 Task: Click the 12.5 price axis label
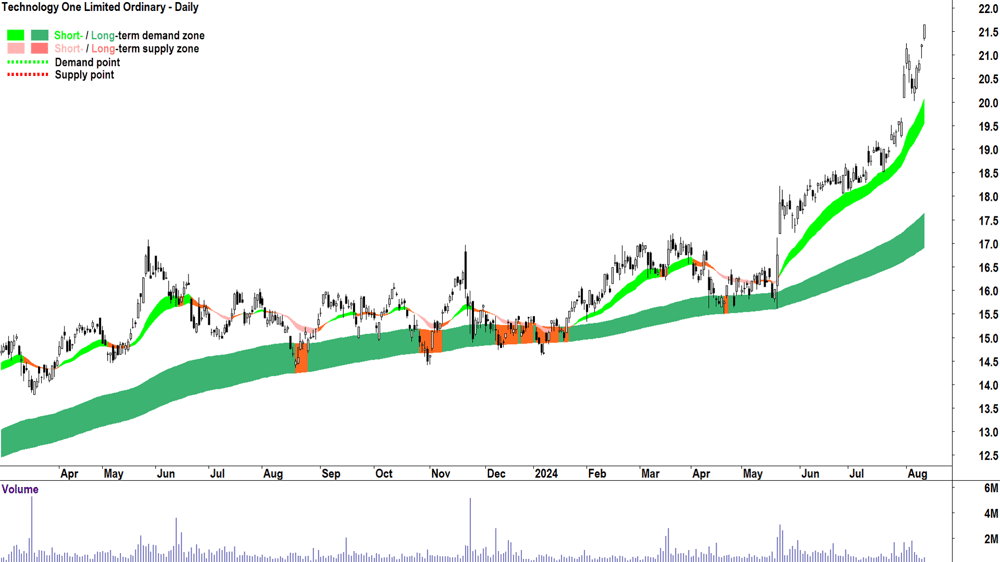pyautogui.click(x=988, y=456)
